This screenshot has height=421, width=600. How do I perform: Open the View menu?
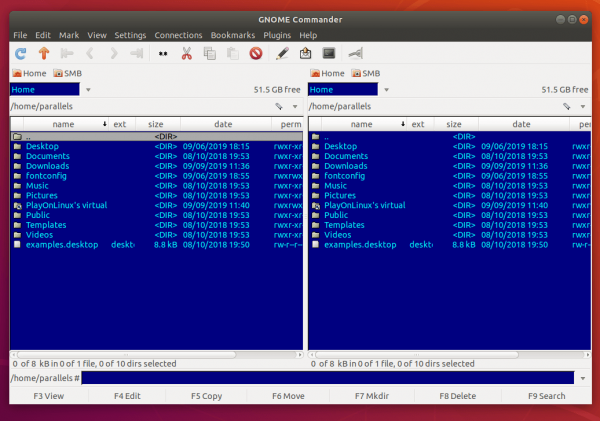pos(97,35)
